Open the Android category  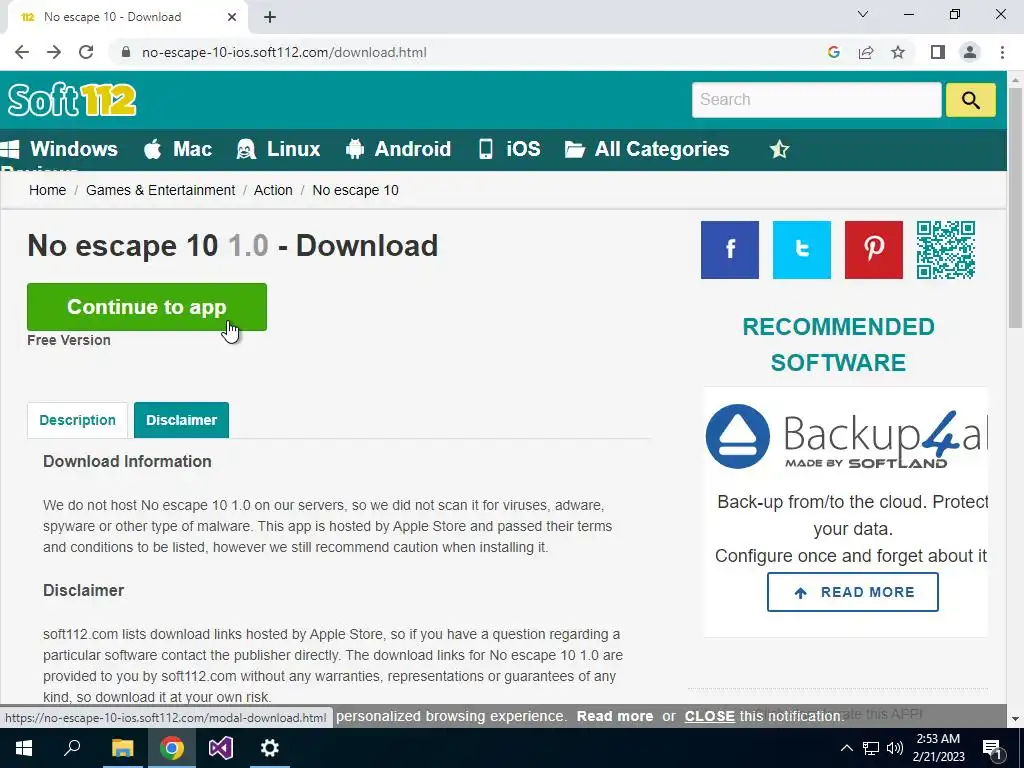click(398, 149)
